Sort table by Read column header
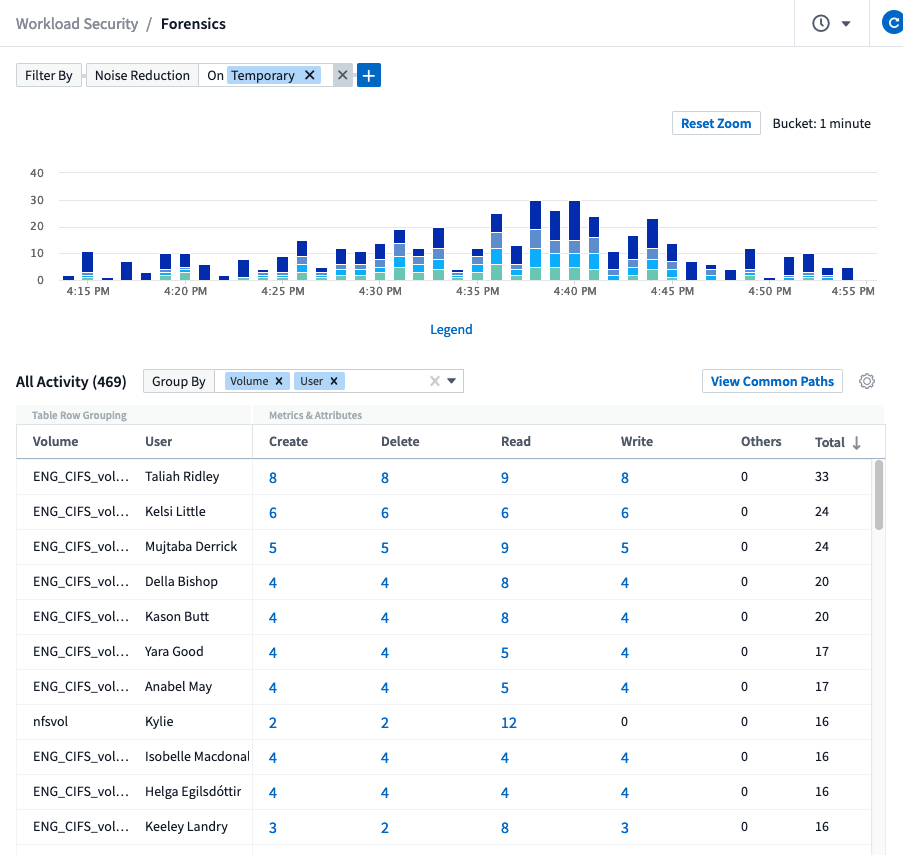 pyautogui.click(x=516, y=441)
